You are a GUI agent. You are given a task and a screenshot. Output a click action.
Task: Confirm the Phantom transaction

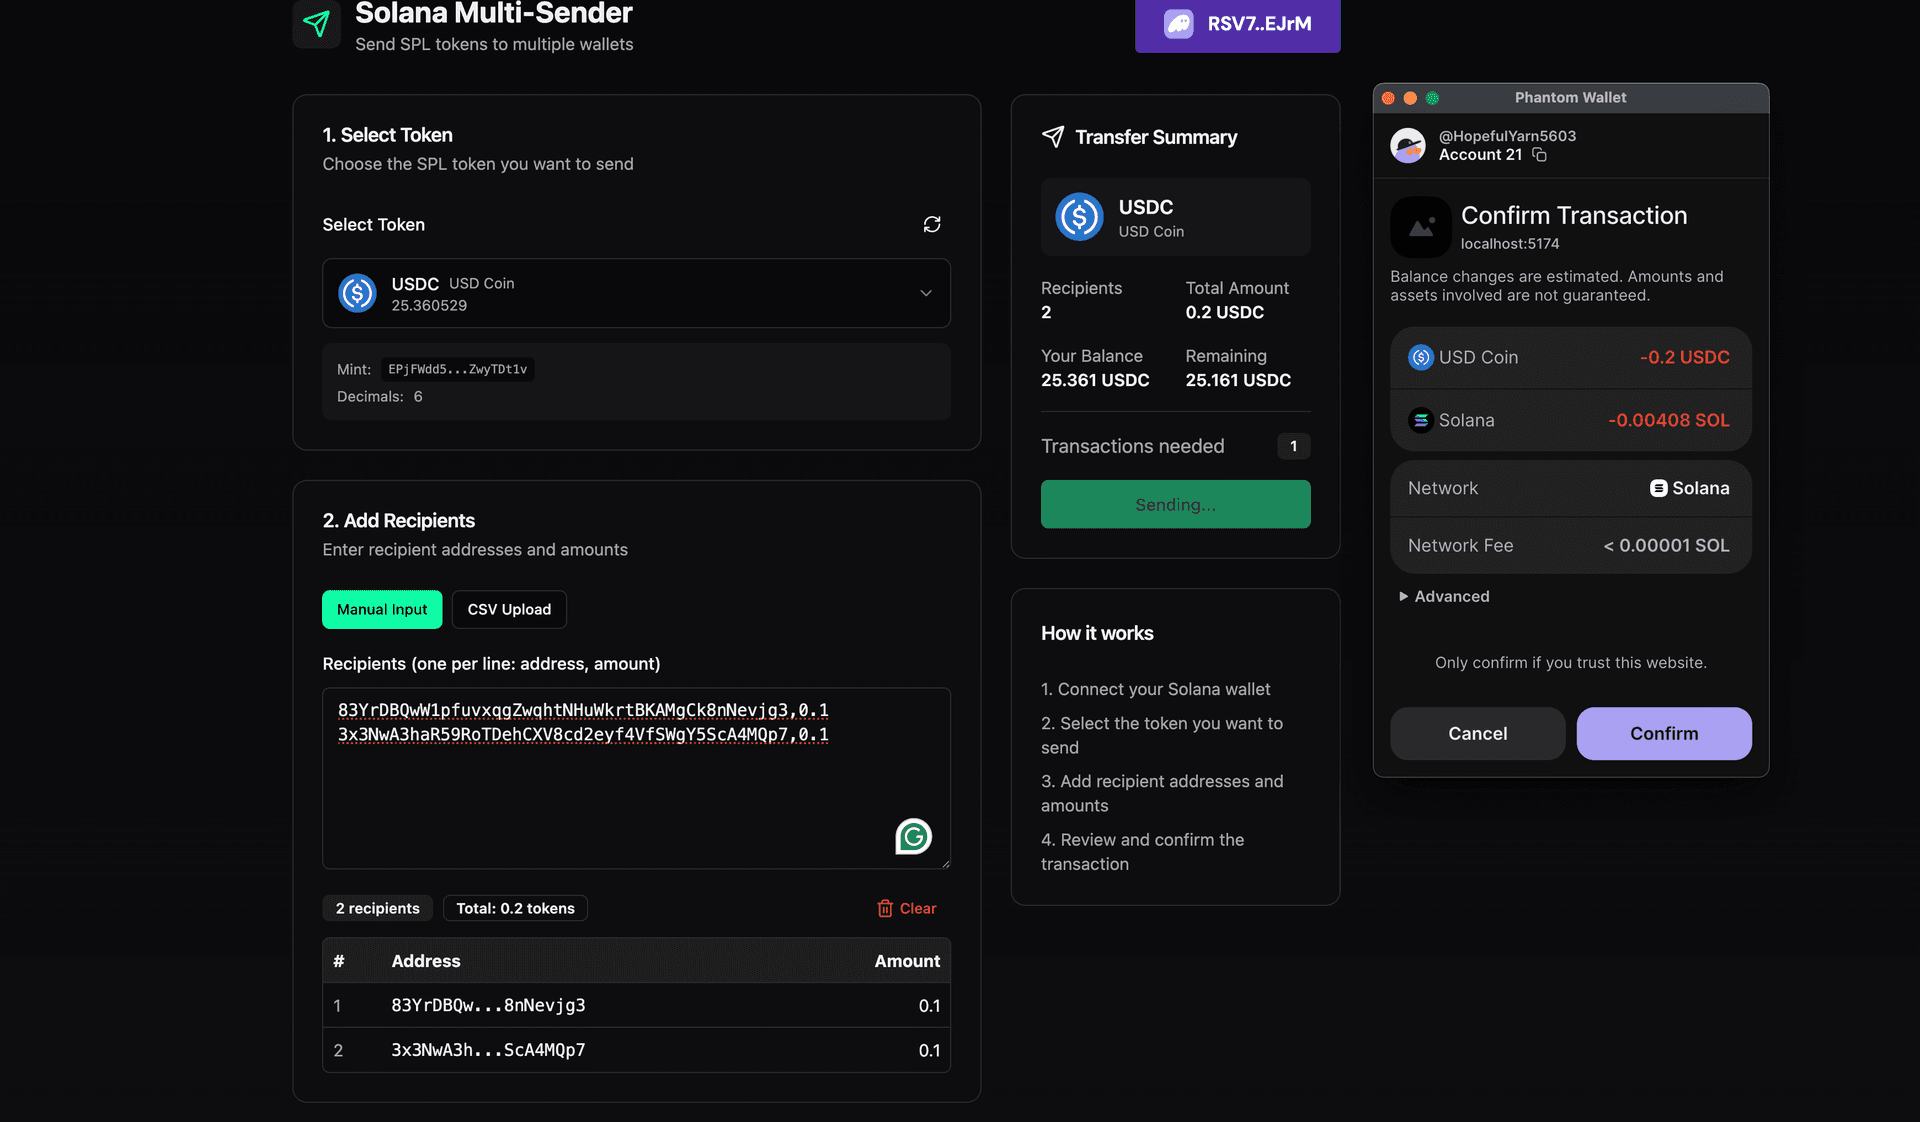[x=1664, y=733]
